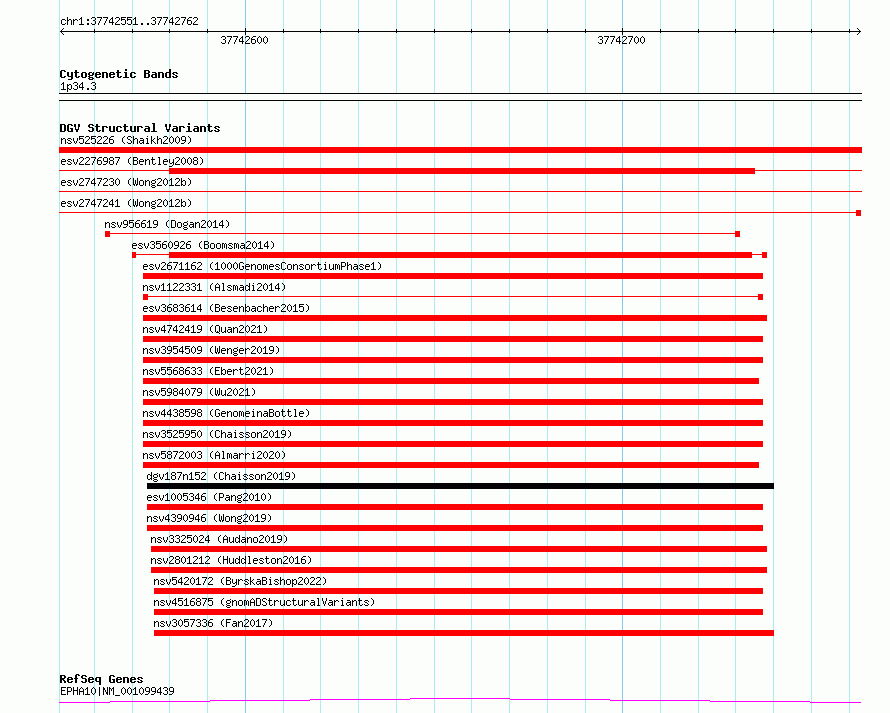Select the EPHA10|NM_001099439 gene label
Viewport: 890px width, 713px height.
point(117,691)
